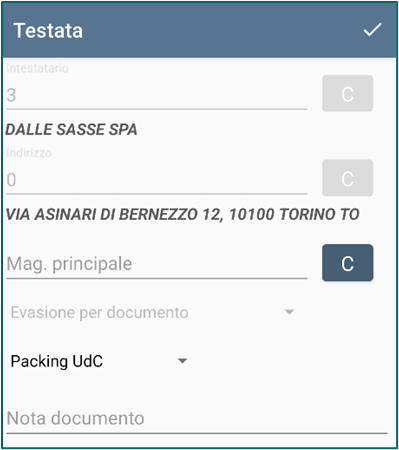Expand the arrow next to Evasione per documento
Viewport: 399px width, 450px height.
(x=289, y=312)
